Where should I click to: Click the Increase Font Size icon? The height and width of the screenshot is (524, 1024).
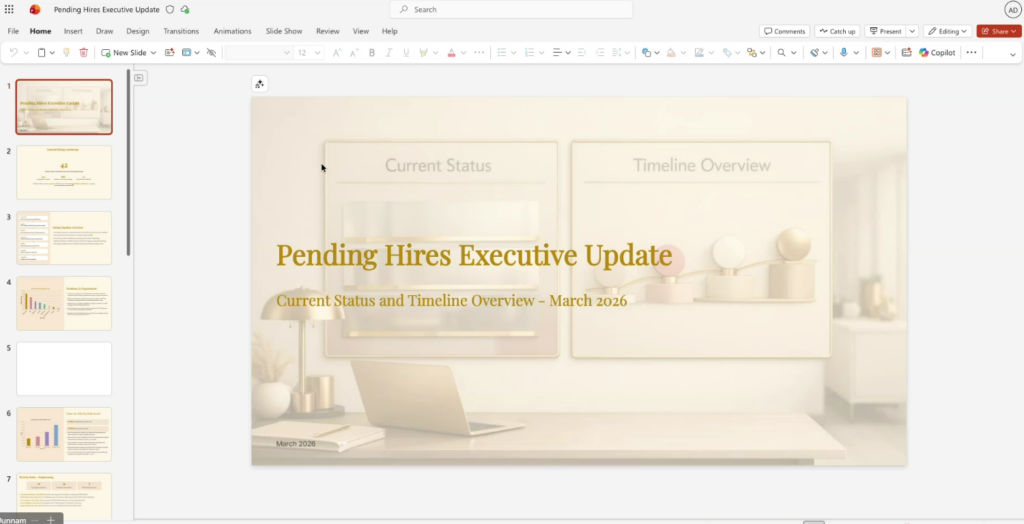coord(336,52)
